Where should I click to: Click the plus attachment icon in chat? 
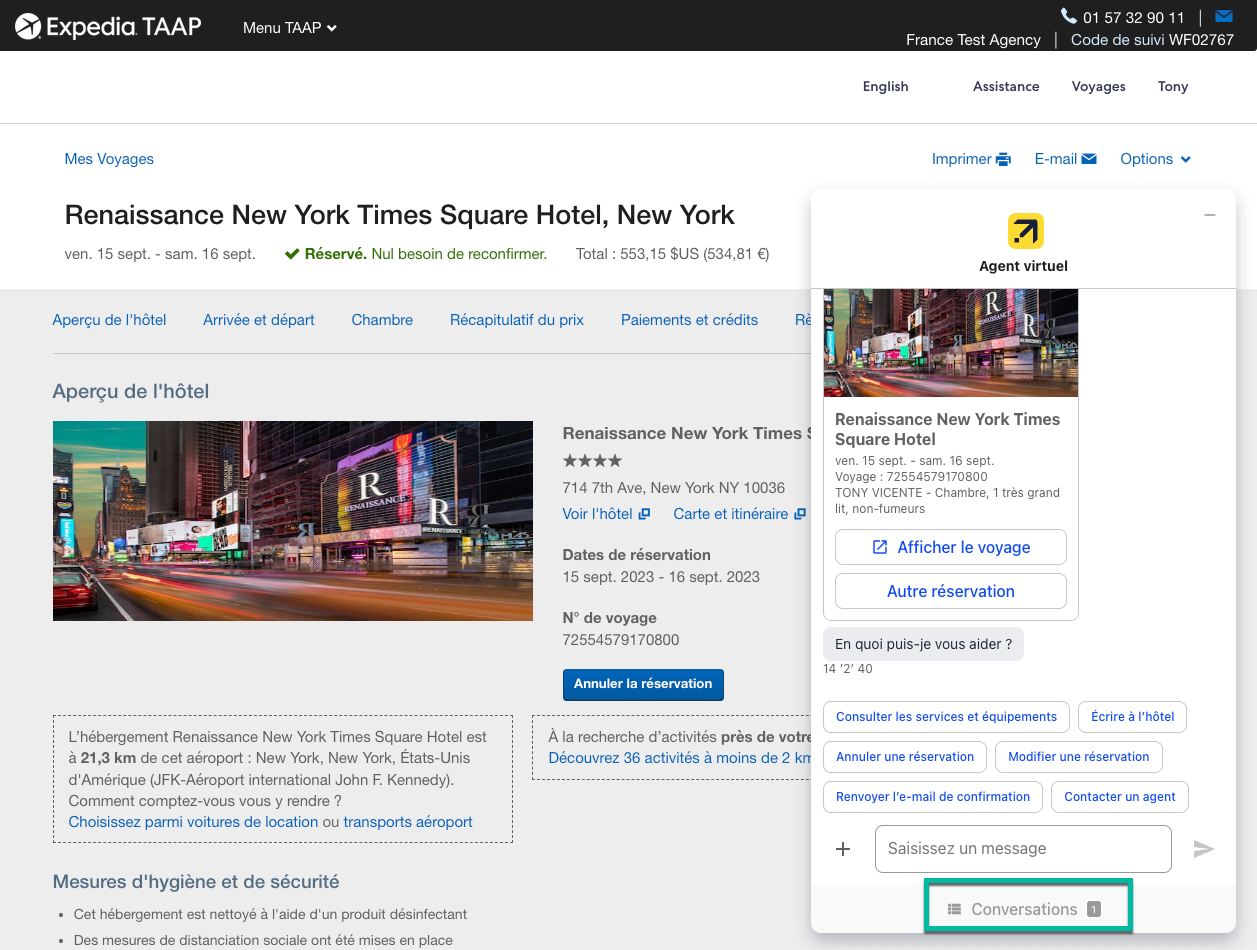843,849
